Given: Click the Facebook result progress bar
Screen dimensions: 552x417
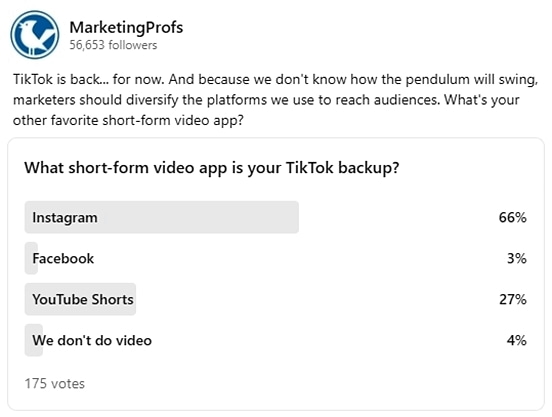Looking at the screenshot, I should point(31,259).
